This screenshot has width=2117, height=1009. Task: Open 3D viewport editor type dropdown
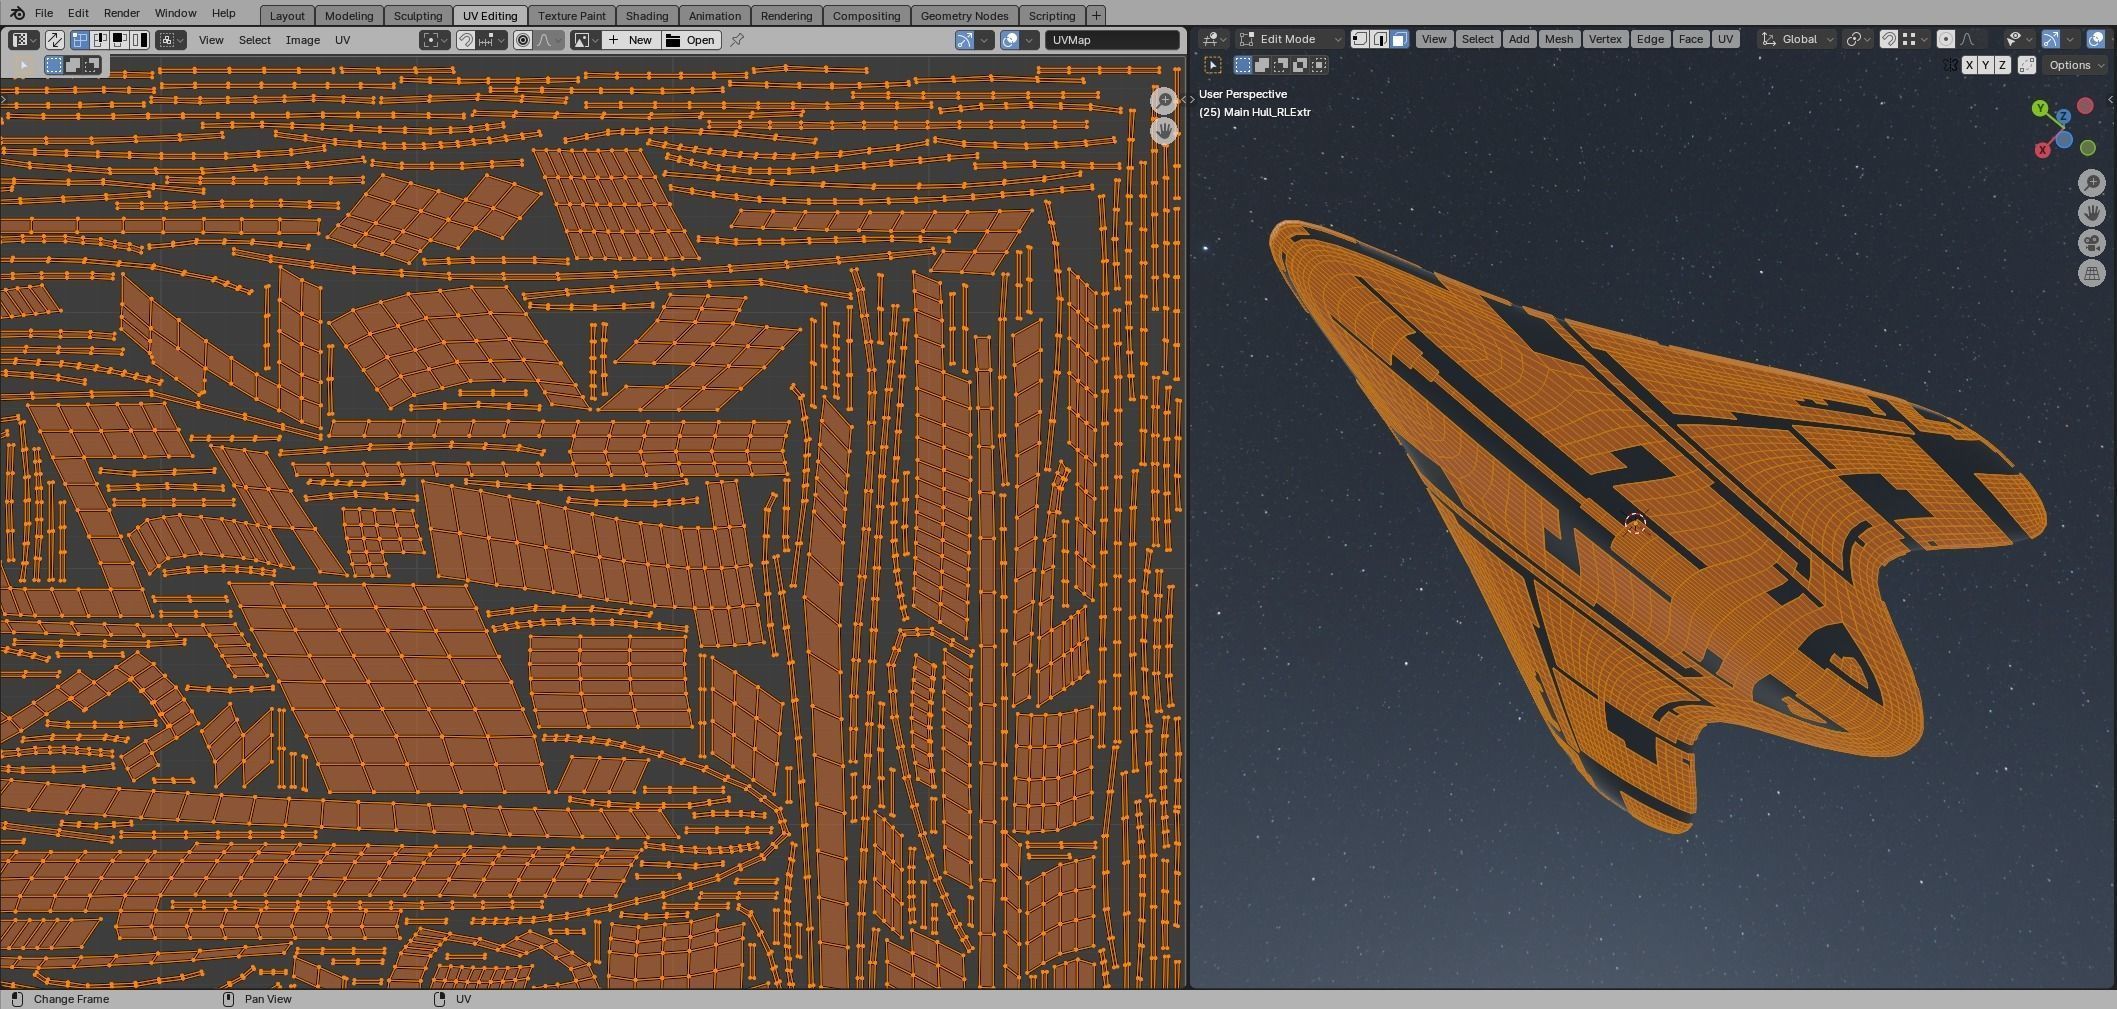pos(1214,39)
